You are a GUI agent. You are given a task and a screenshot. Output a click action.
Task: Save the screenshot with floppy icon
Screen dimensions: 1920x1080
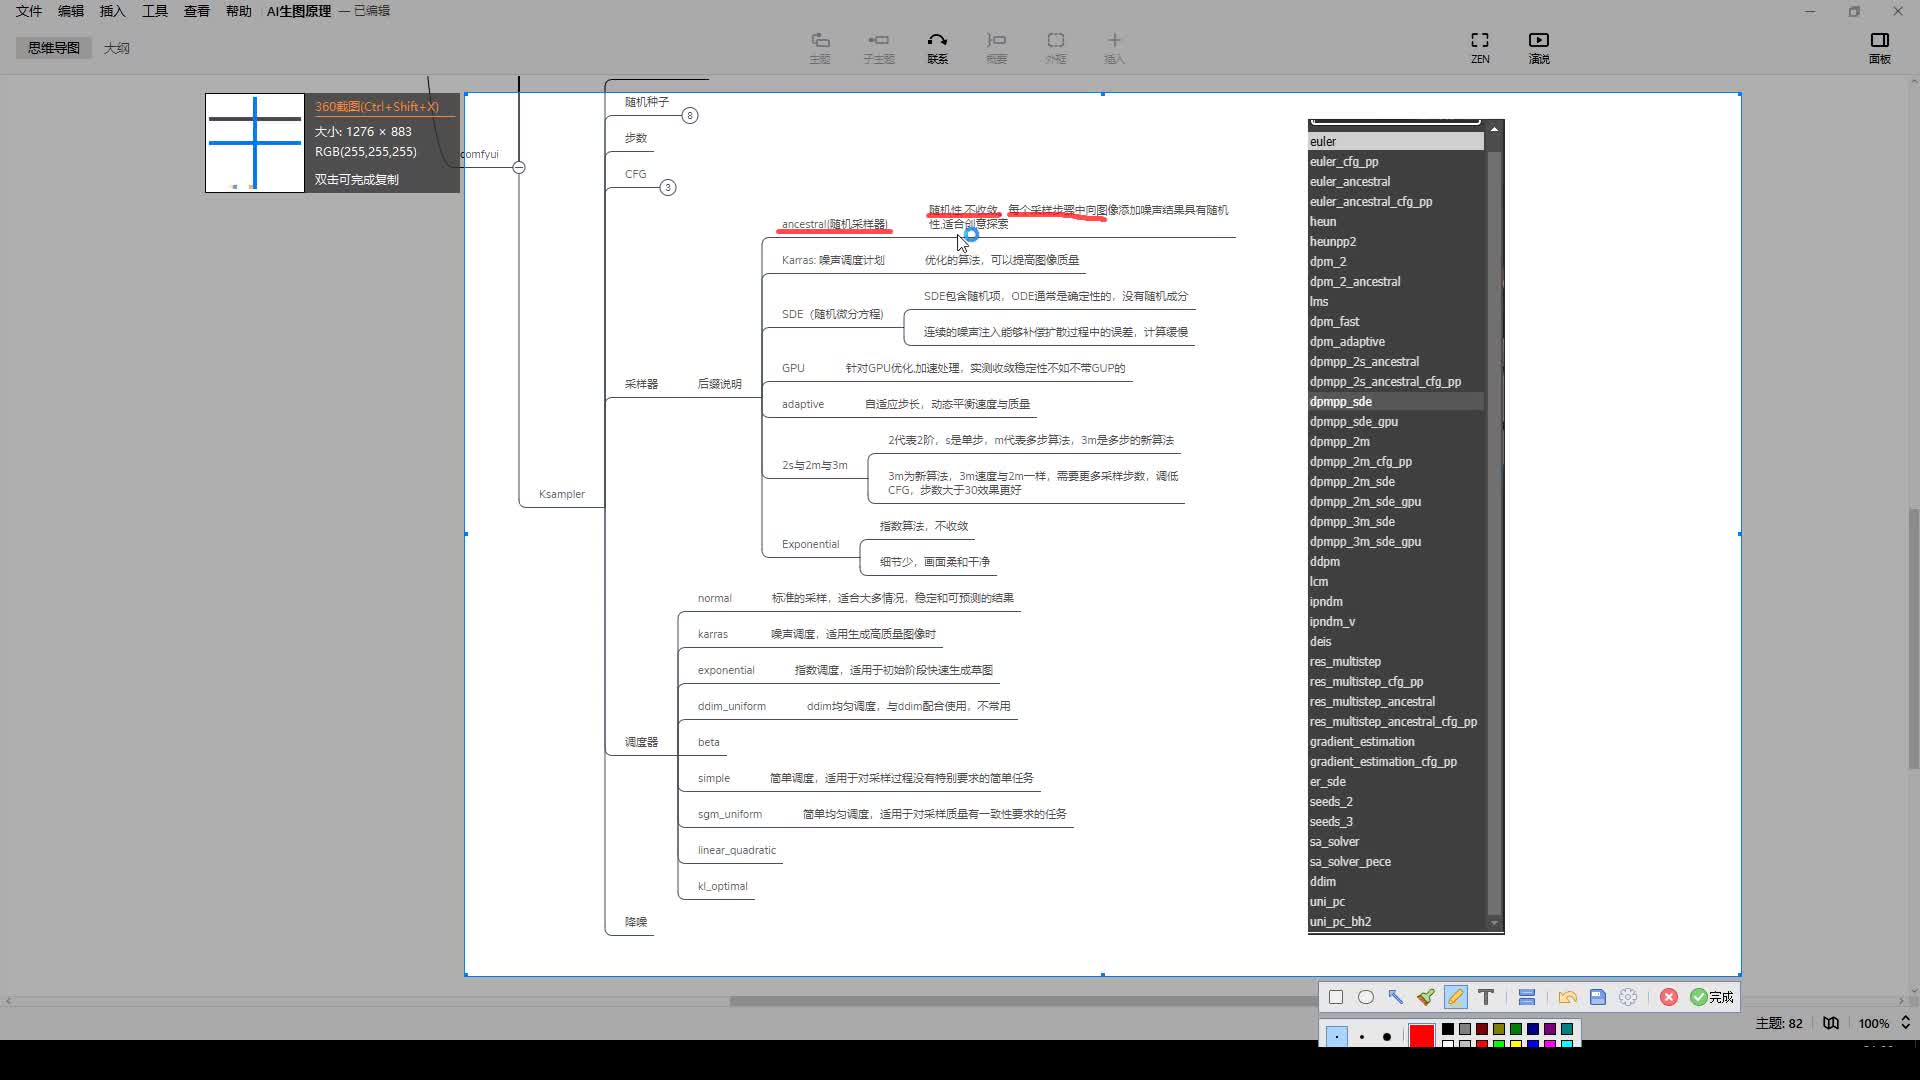pos(1598,997)
